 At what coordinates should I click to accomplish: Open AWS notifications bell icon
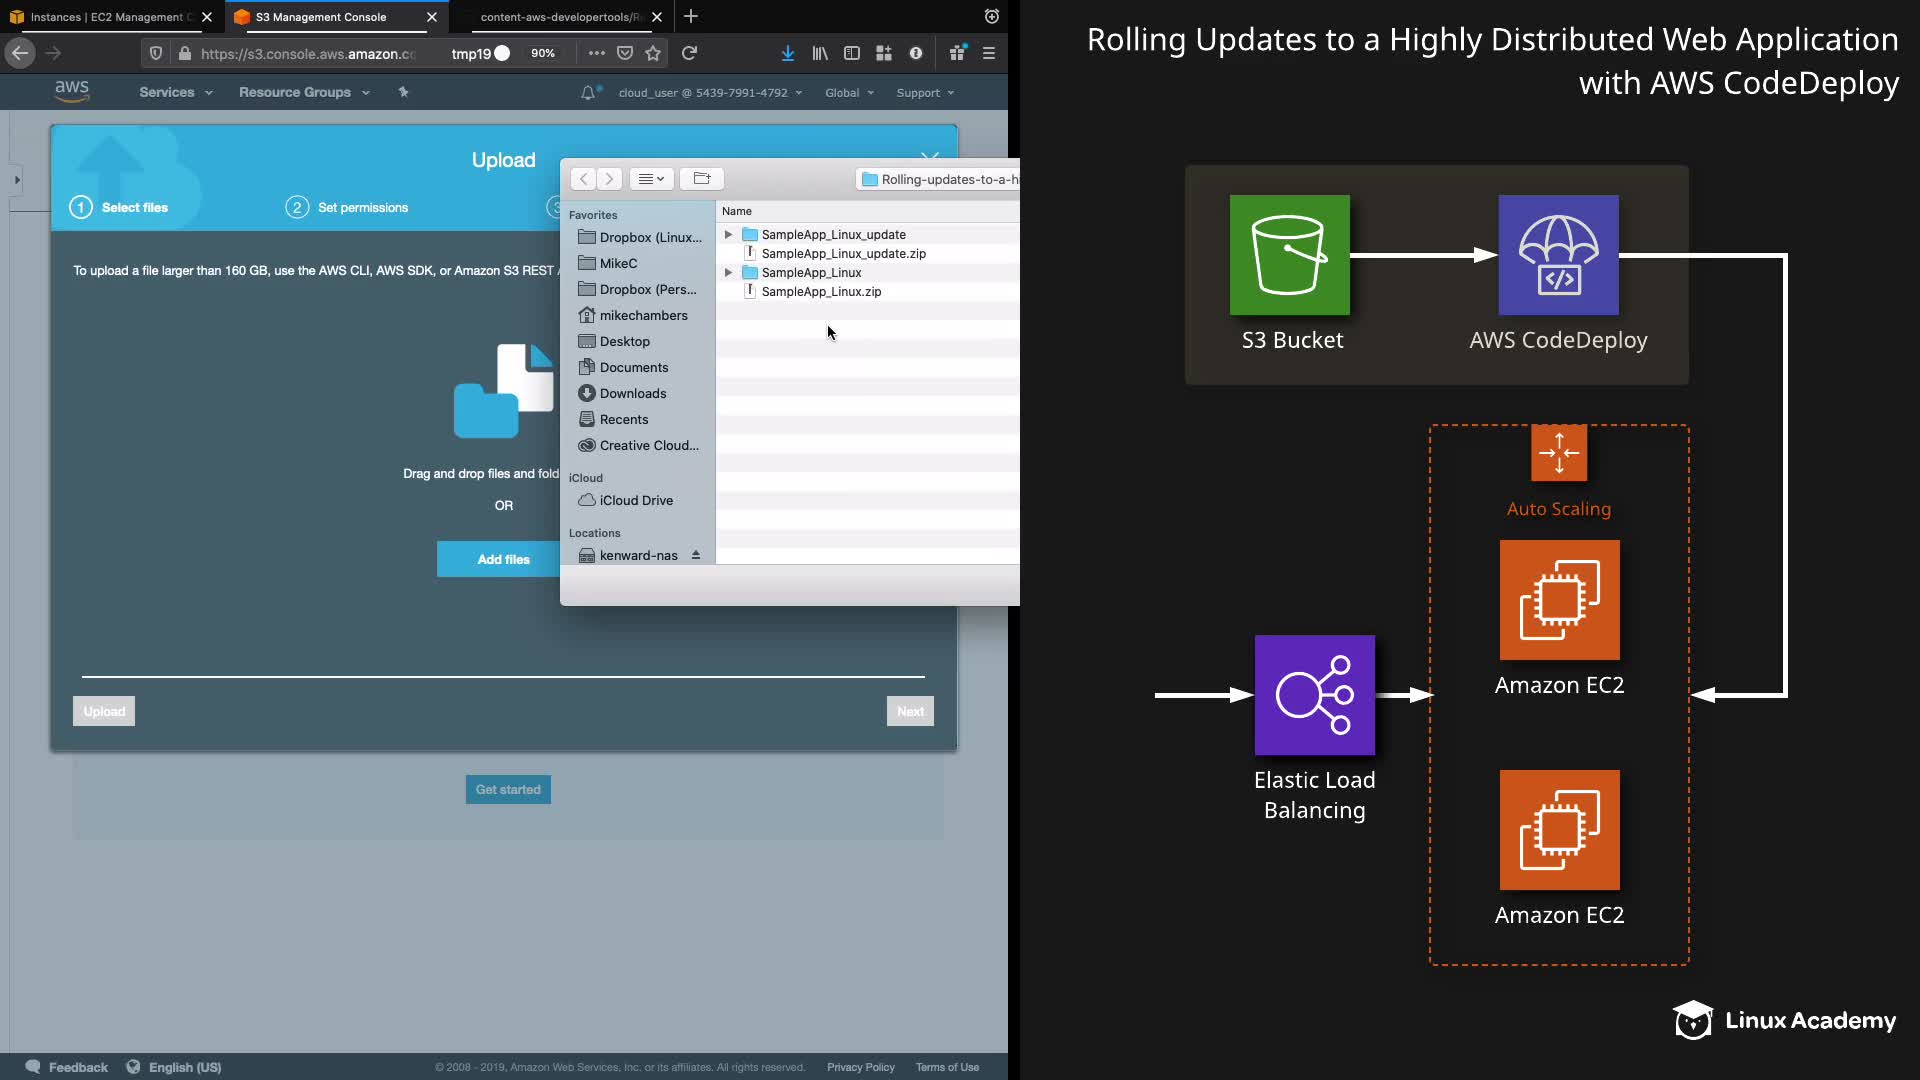[588, 92]
